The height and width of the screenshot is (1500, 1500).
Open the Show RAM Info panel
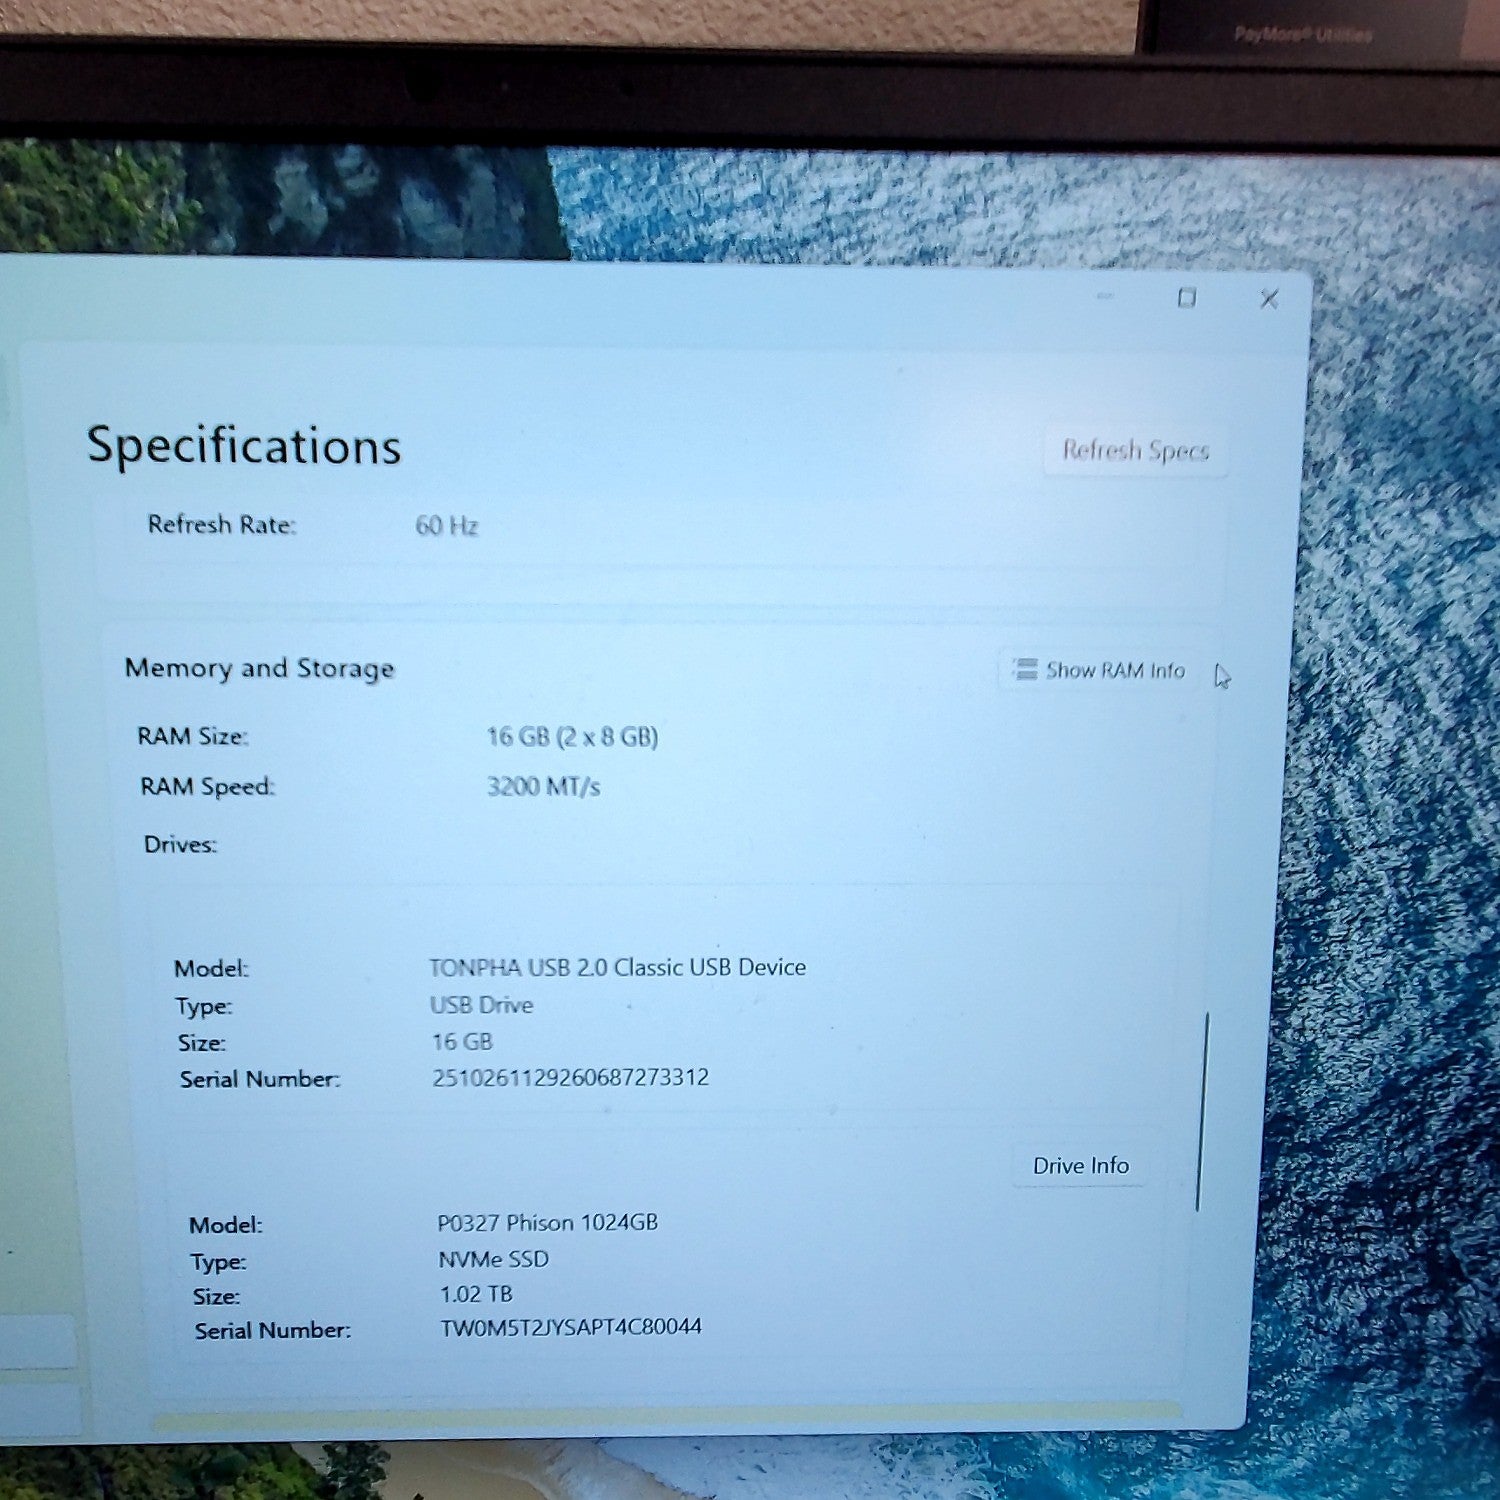pyautogui.click(x=1098, y=670)
